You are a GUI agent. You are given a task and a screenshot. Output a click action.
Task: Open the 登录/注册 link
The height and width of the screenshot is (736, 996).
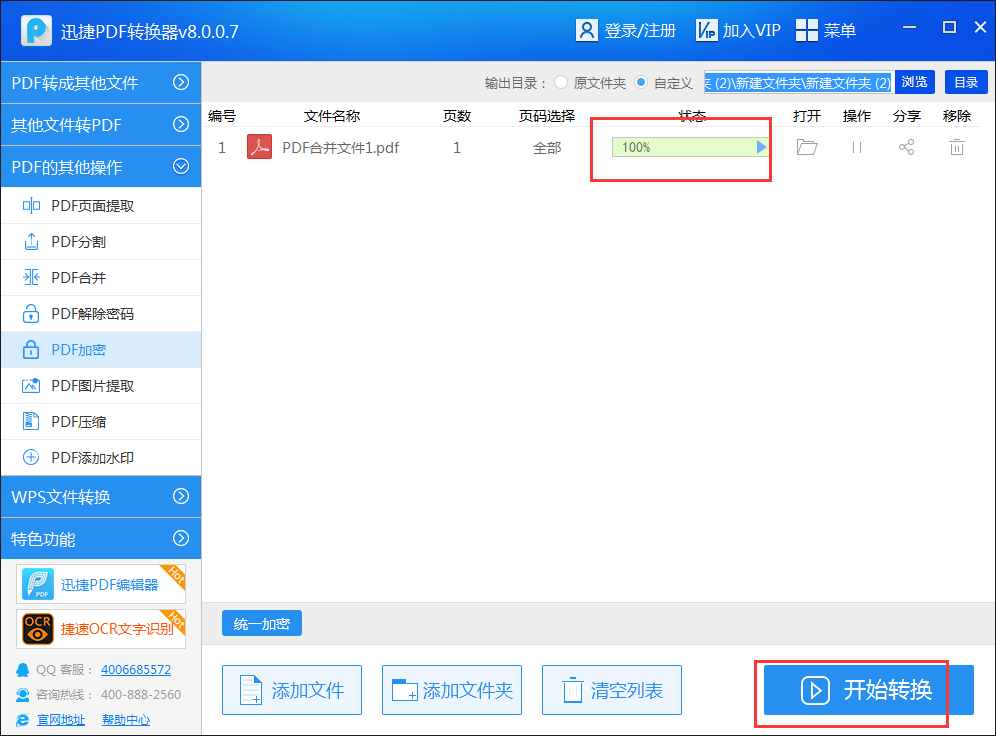640,30
